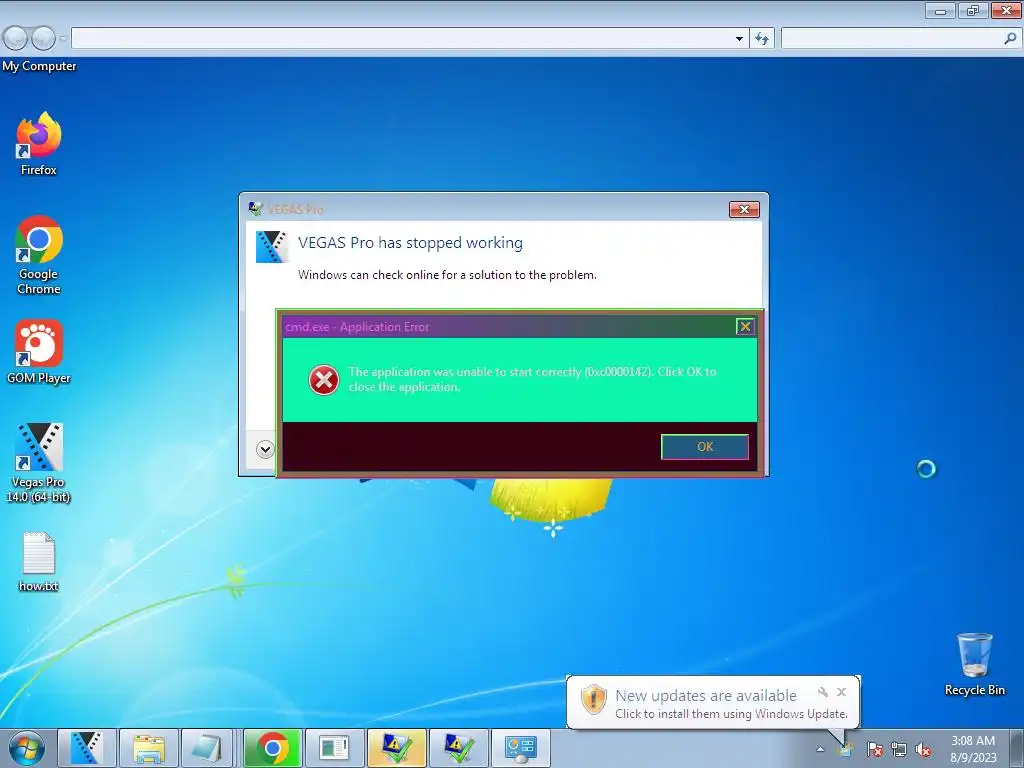Image resolution: width=1024 pixels, height=768 pixels.
Task: Switch to VEGAS Pro in the taskbar
Action: coord(87,748)
